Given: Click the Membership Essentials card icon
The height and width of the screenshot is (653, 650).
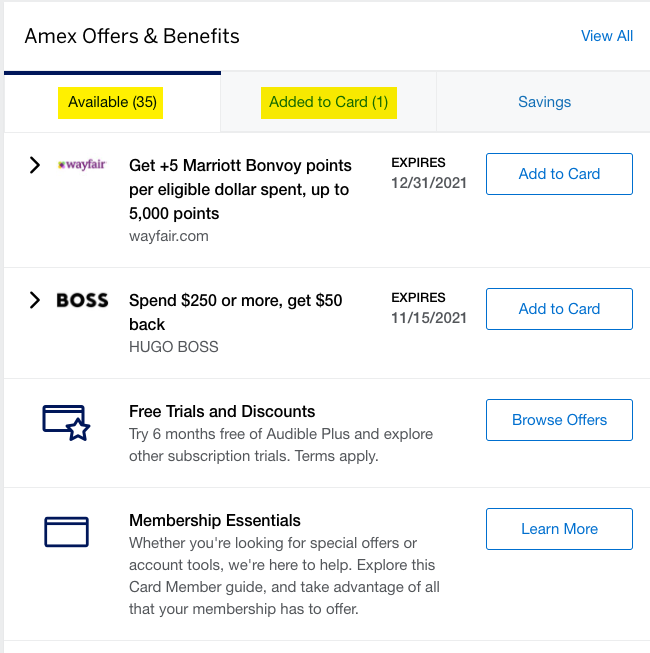Looking at the screenshot, I should (x=67, y=532).
